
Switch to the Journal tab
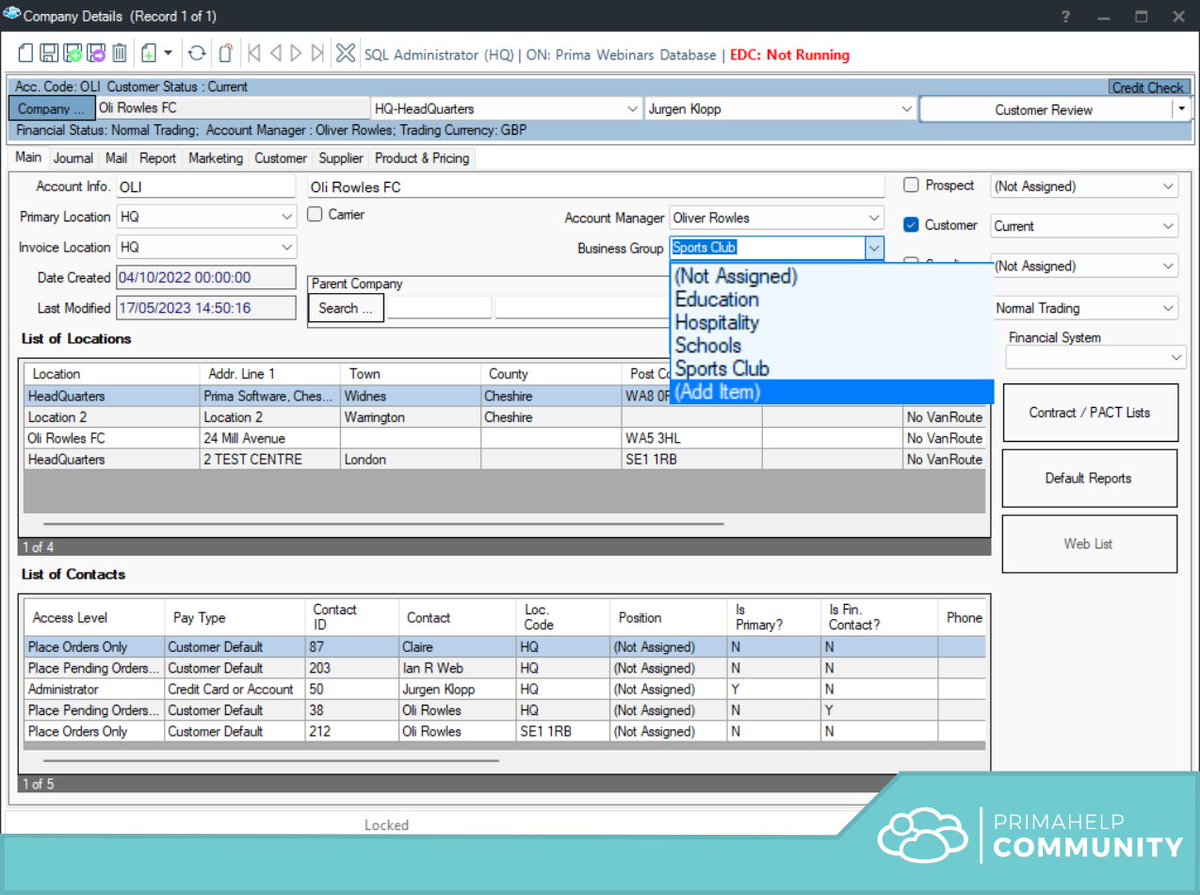point(73,158)
